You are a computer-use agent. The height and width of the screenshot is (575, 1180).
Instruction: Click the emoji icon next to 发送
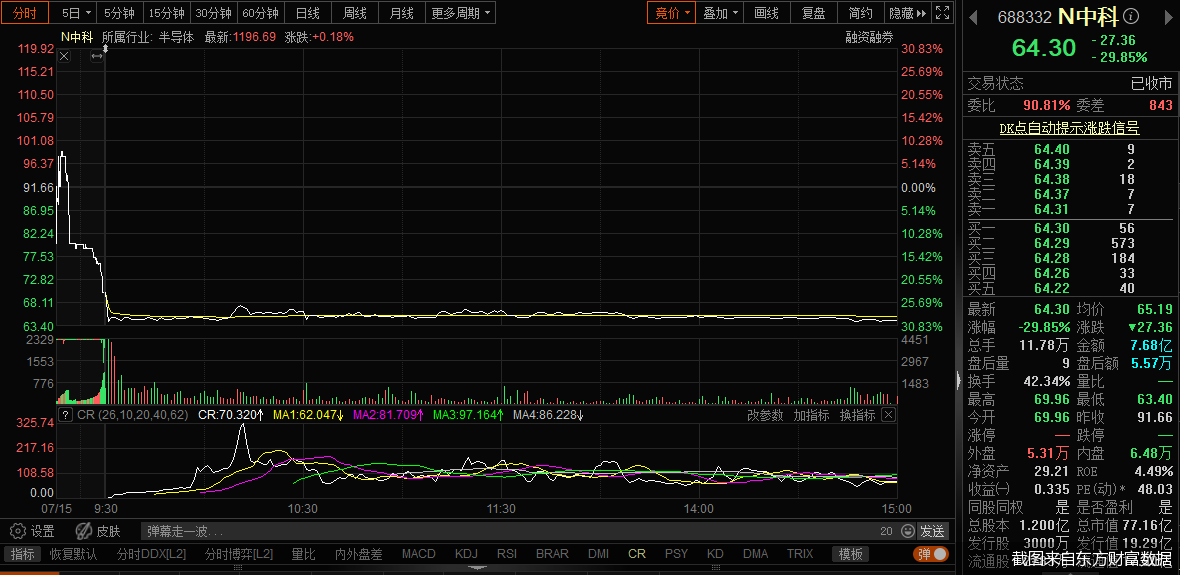pos(904,531)
